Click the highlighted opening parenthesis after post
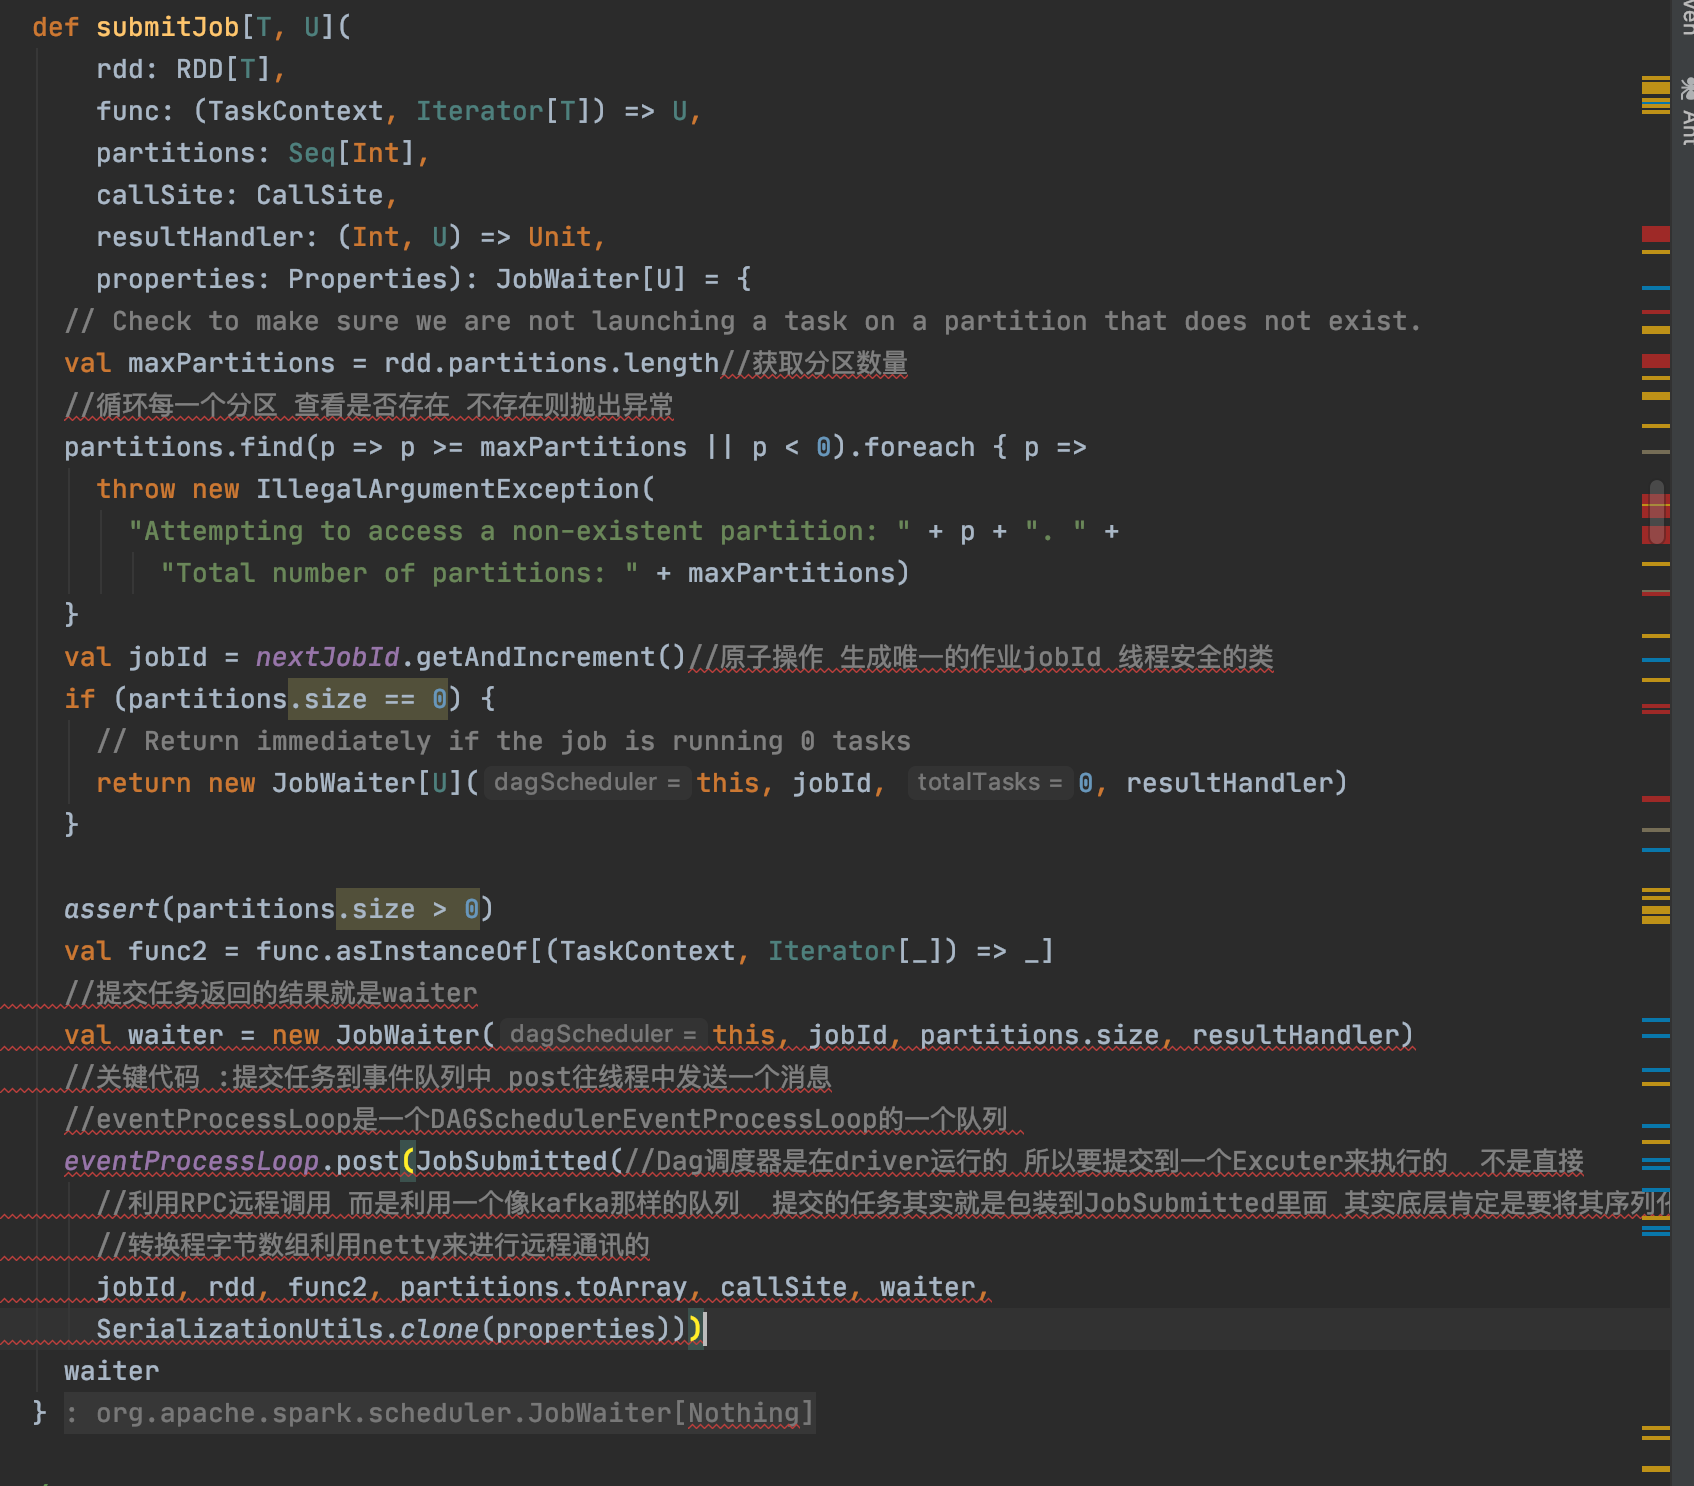 tap(408, 1161)
